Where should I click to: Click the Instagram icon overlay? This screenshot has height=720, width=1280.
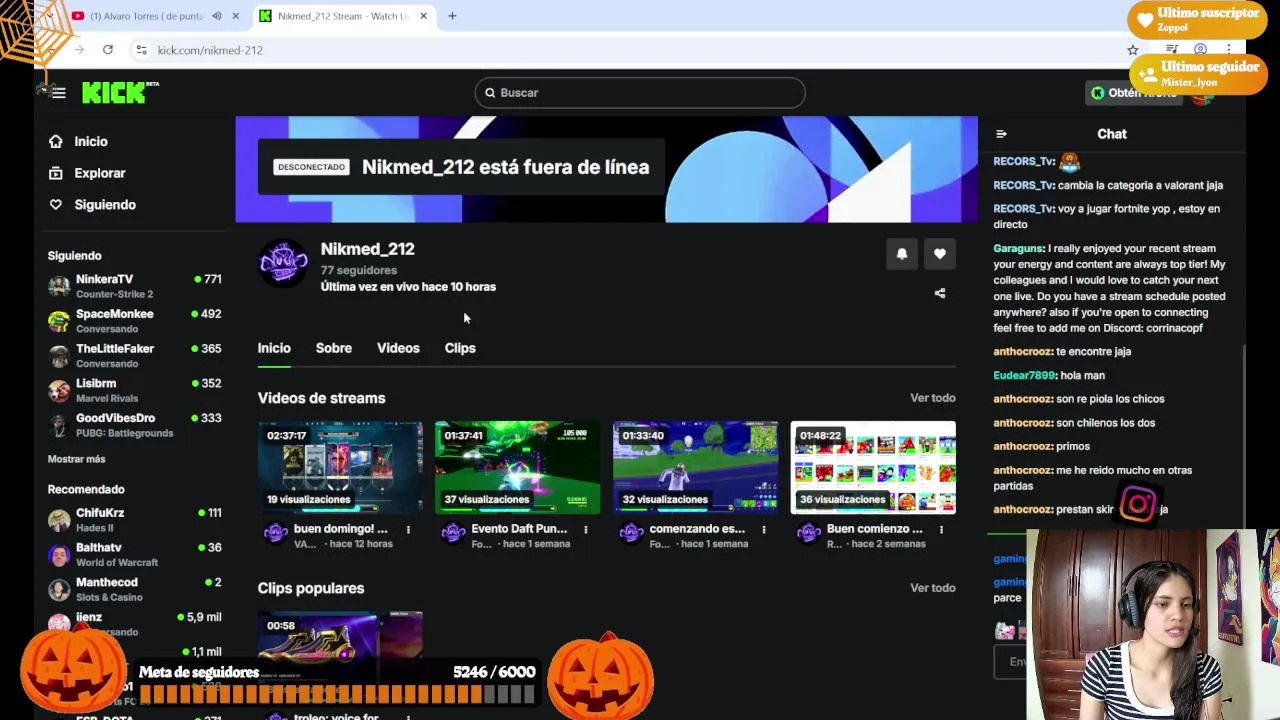pyautogui.click(x=1138, y=505)
